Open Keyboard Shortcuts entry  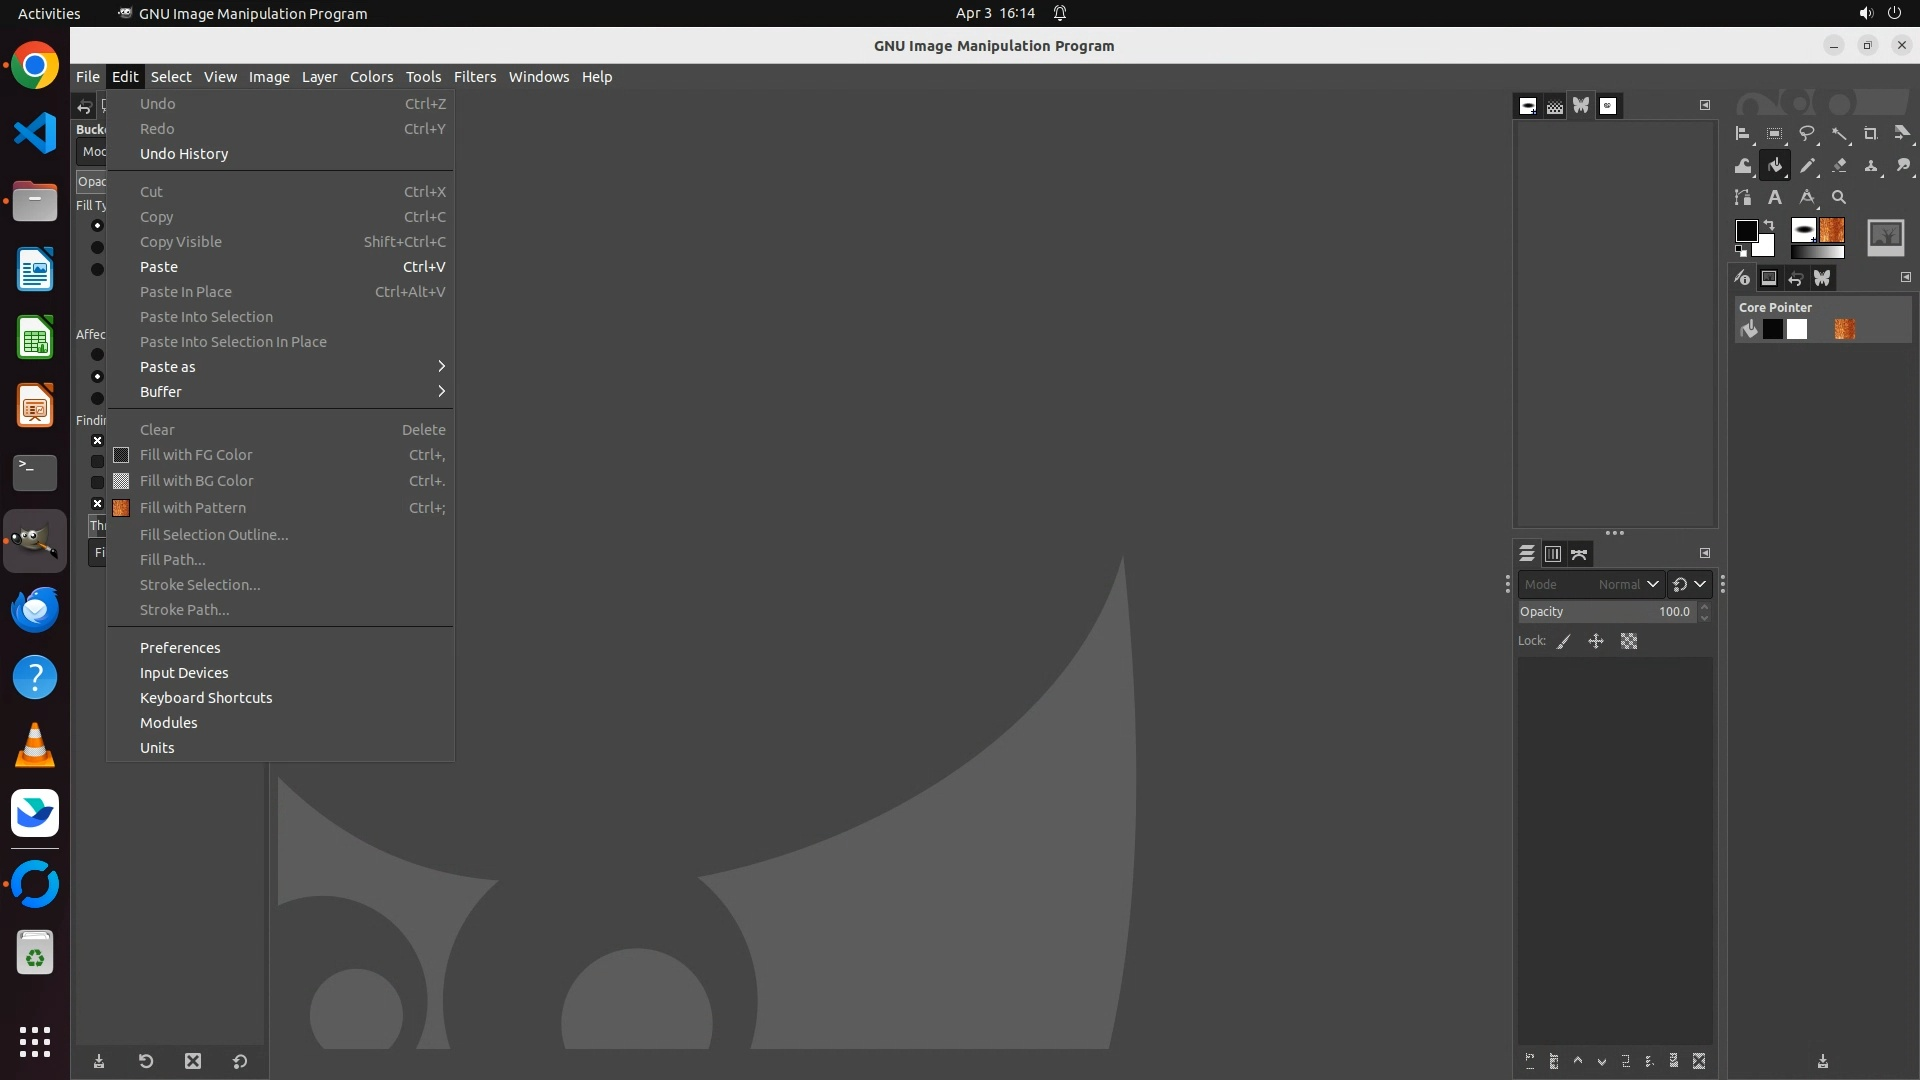[x=206, y=698]
